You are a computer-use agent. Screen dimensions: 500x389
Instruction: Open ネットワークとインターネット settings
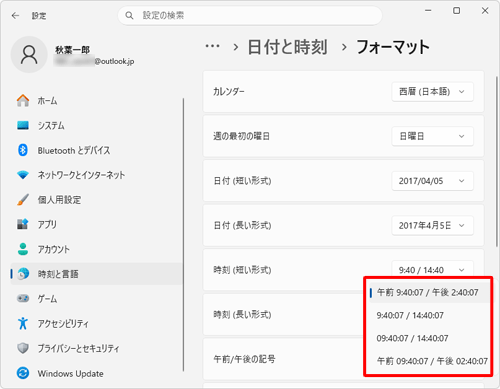[97, 175]
